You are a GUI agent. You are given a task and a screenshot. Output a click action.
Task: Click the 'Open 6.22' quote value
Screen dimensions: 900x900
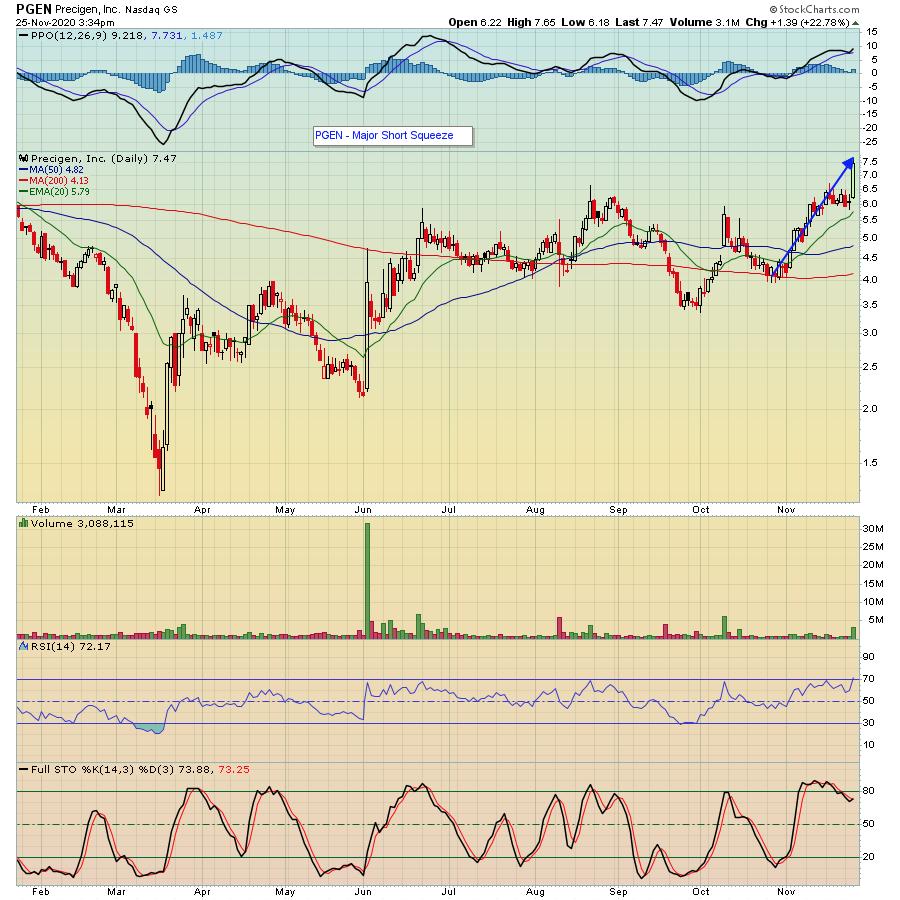(475, 22)
